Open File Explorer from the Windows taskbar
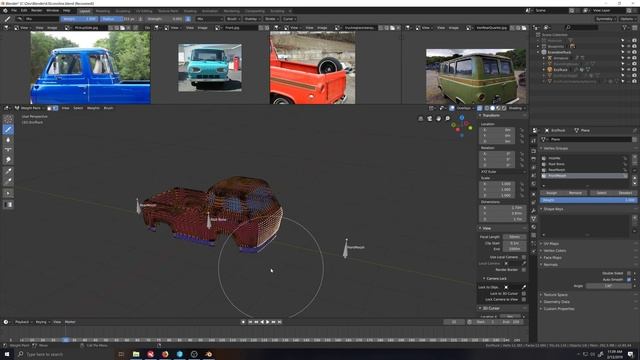 [136, 354]
